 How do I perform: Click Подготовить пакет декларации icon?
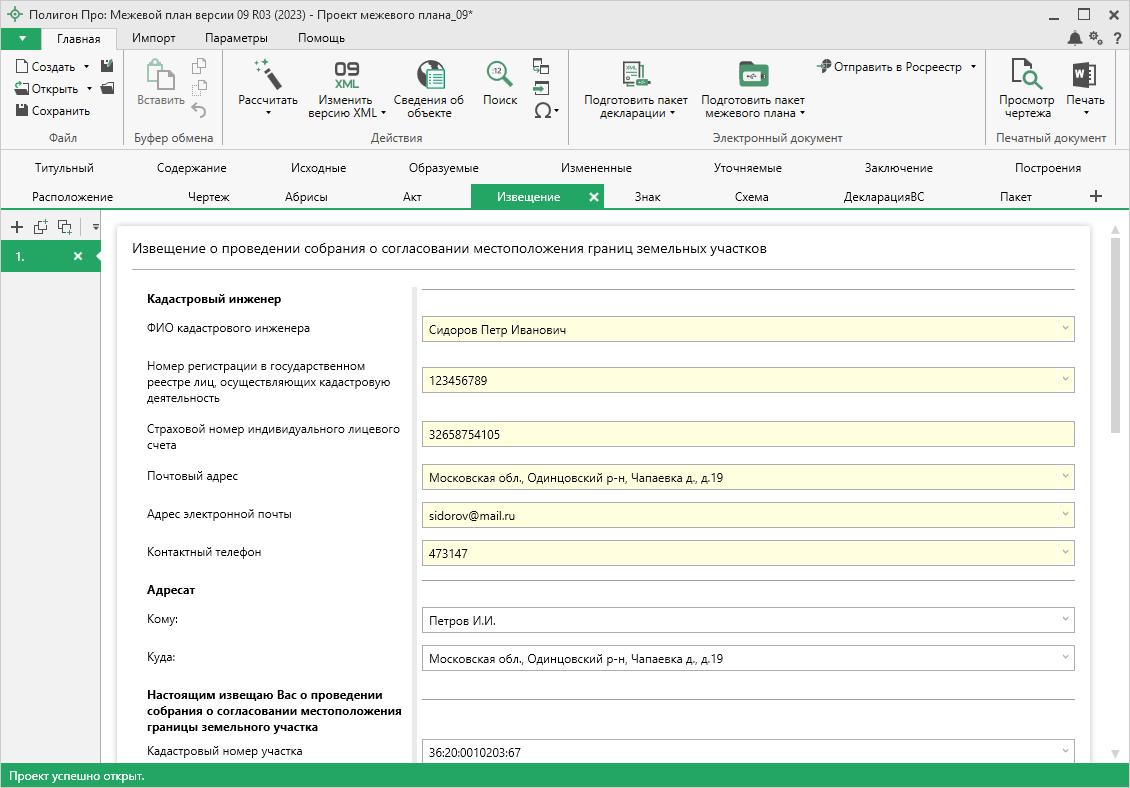click(x=636, y=74)
